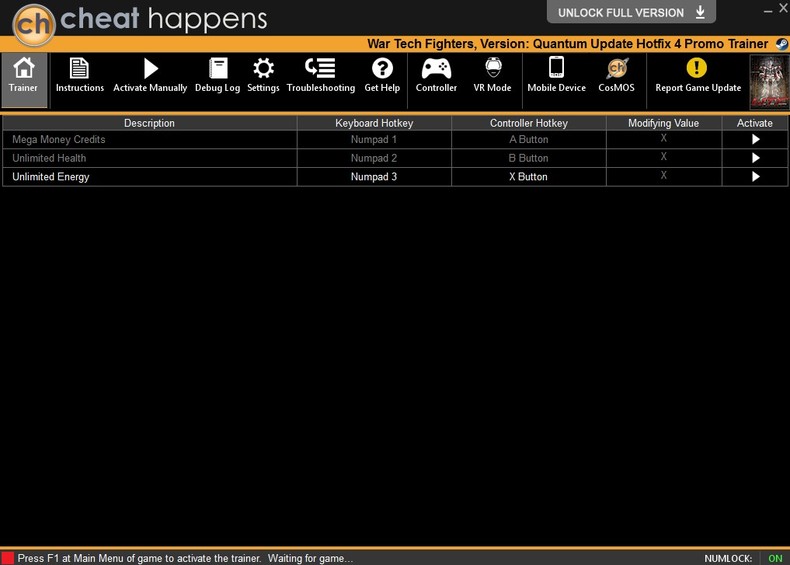The height and width of the screenshot is (565, 790).
Task: Click the Unlock Full Version button
Action: [631, 12]
